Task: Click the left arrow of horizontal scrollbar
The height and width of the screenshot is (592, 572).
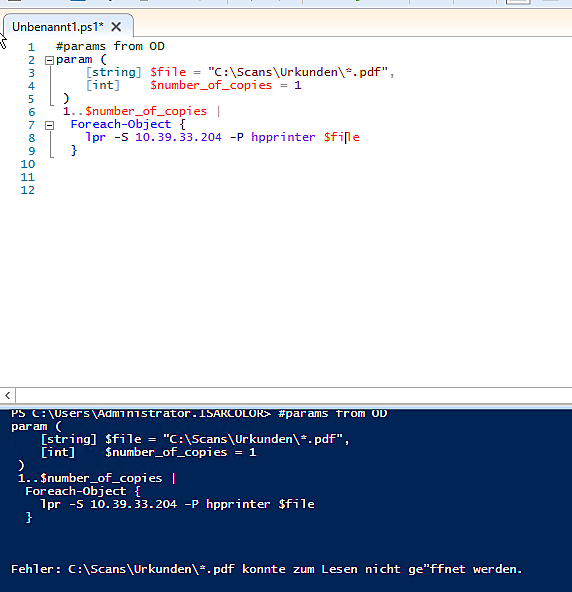Action: (8, 395)
